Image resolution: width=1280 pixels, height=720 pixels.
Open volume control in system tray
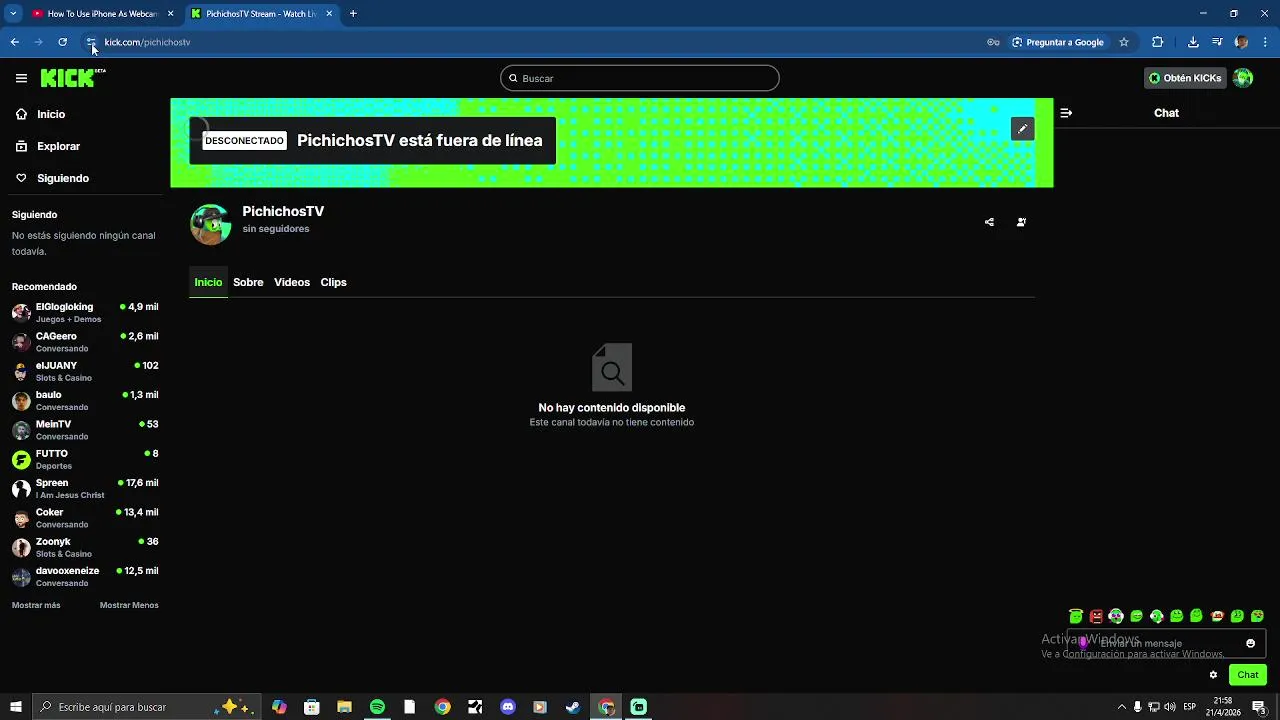coord(1170,707)
